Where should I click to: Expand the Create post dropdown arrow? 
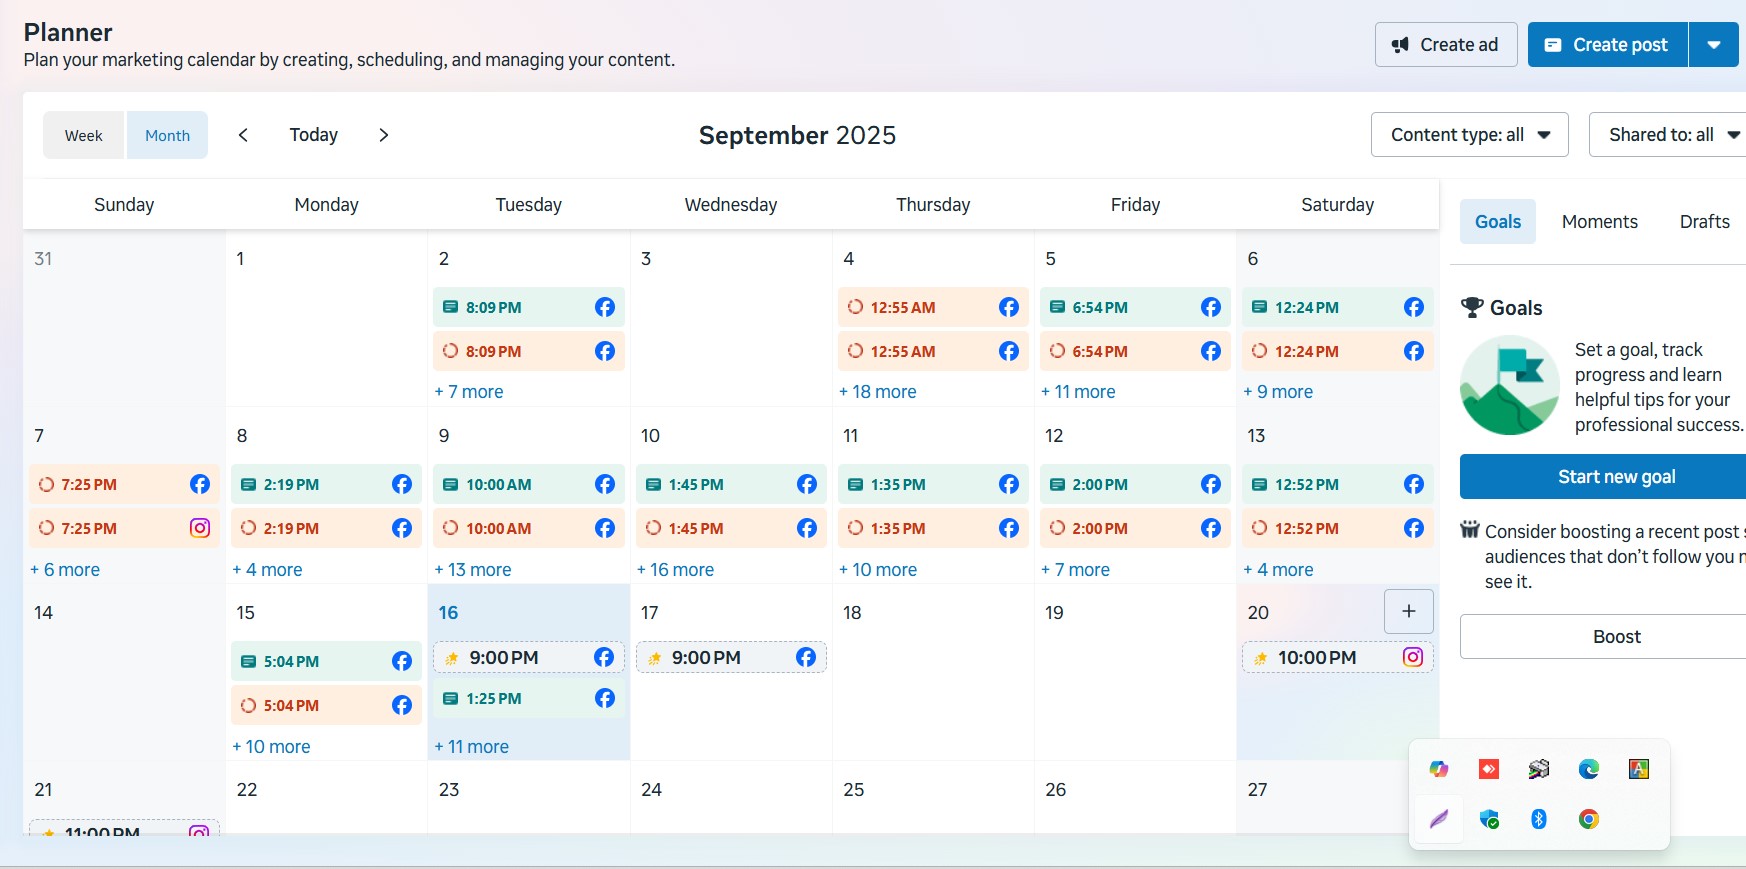(1713, 45)
